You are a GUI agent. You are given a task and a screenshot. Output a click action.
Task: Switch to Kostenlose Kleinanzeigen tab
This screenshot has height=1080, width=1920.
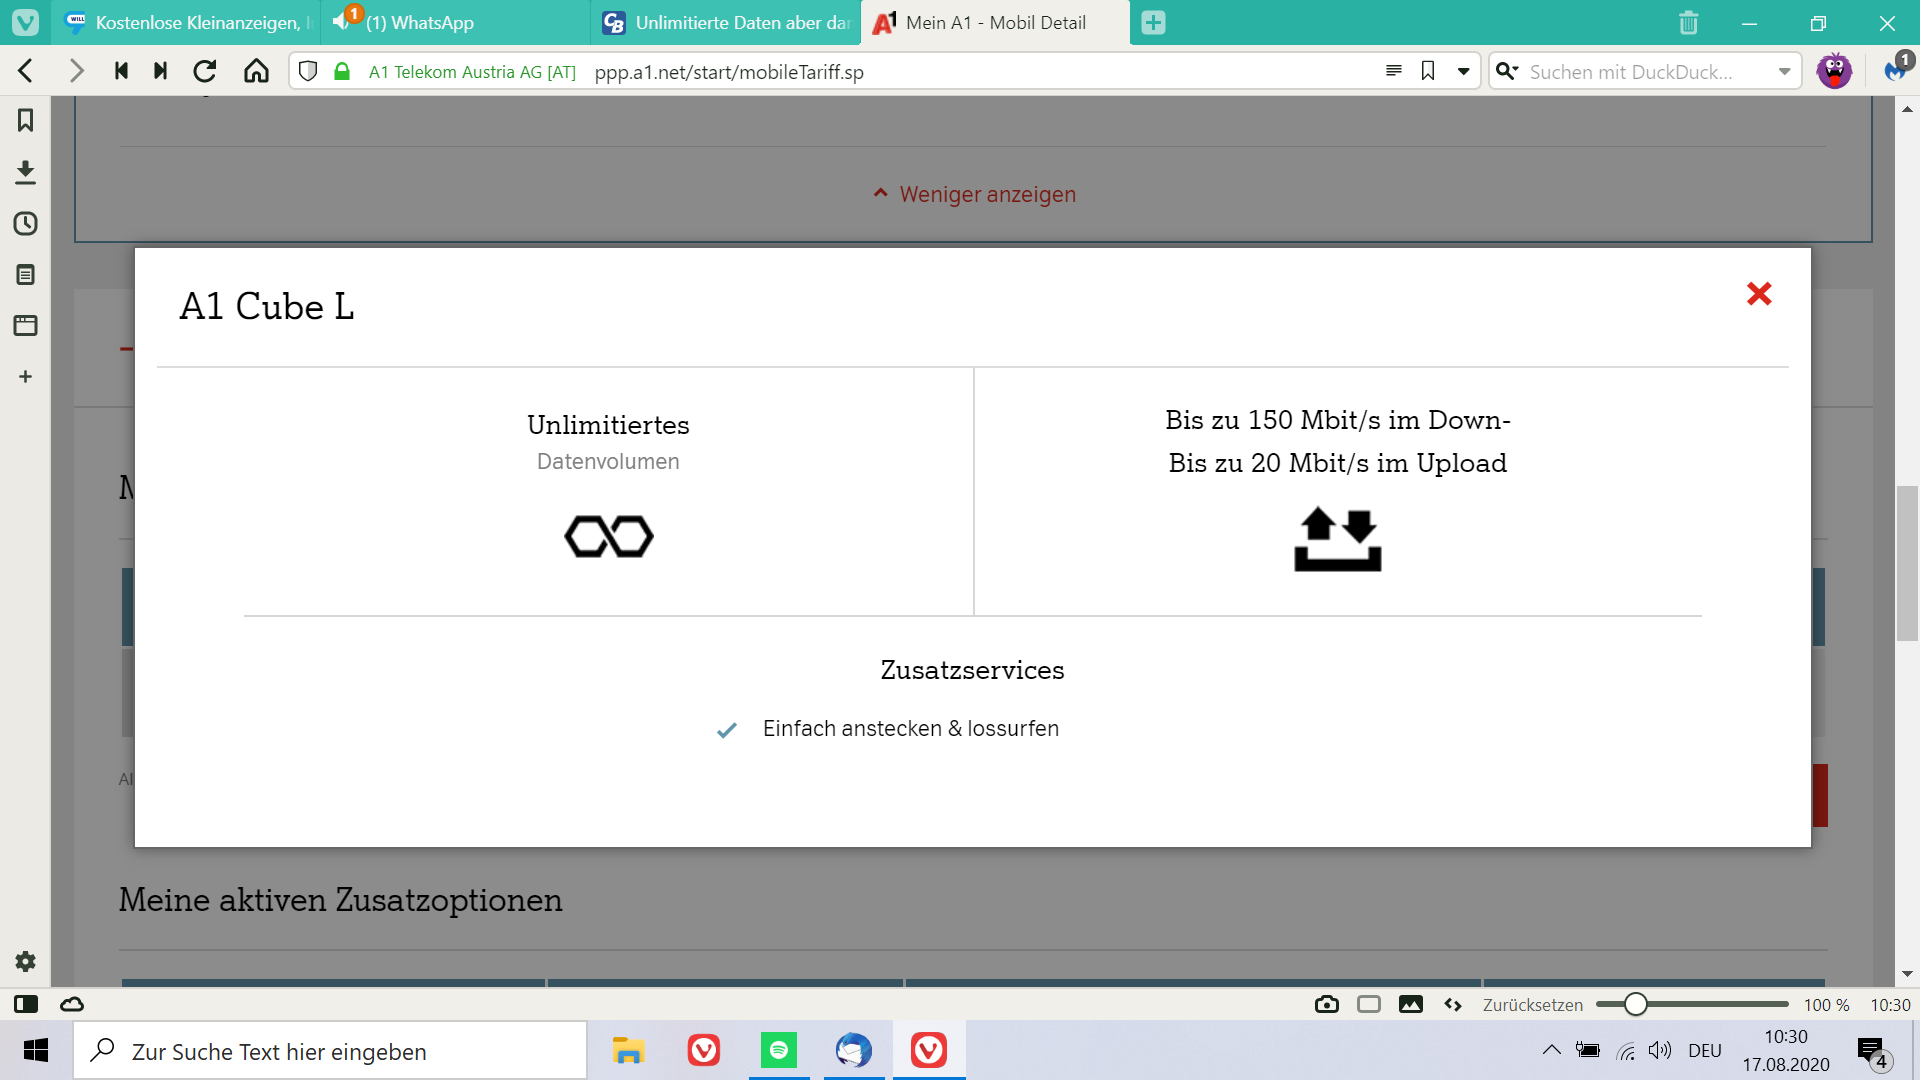pos(186,22)
